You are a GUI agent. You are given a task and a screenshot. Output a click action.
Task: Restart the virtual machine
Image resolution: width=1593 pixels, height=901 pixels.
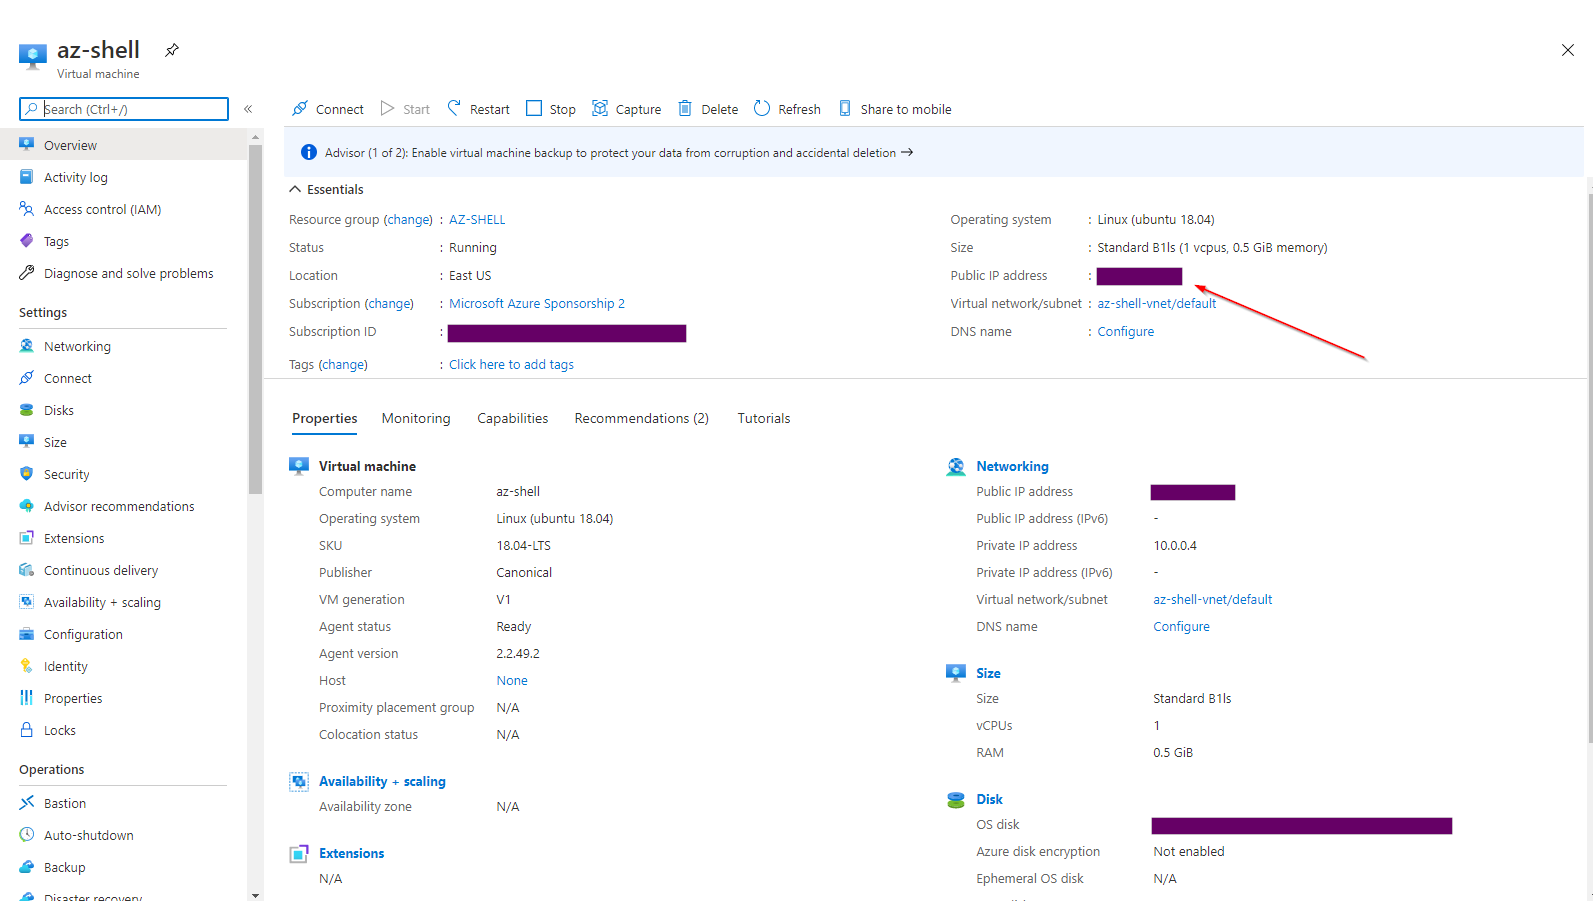coord(478,109)
